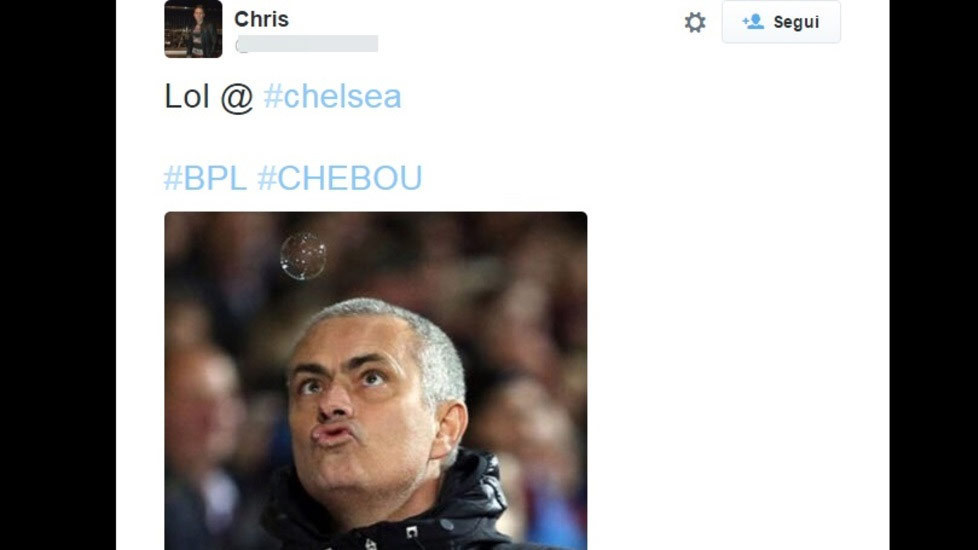The width and height of the screenshot is (978, 550).
Task: Open the #CHEBOU hashtag
Action: click(340, 178)
